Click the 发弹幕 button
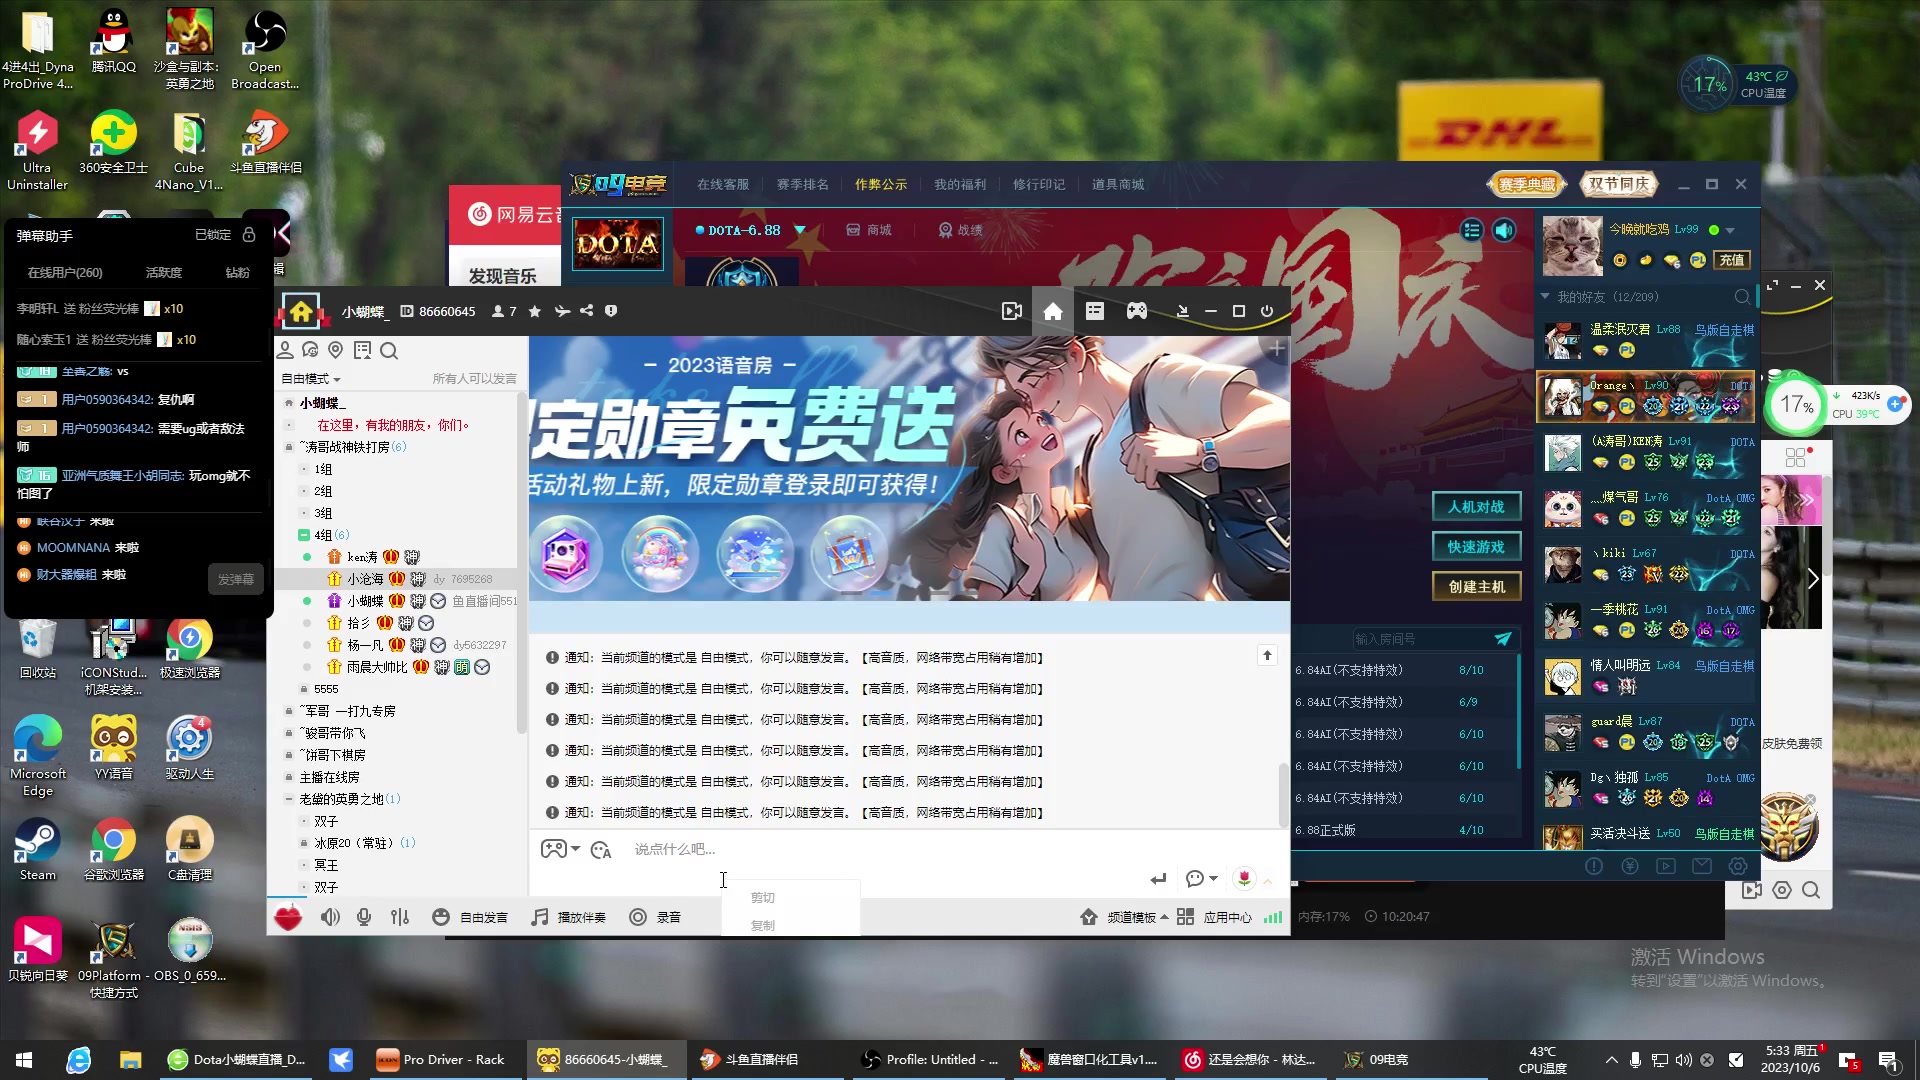Screen dimensions: 1920x1080 click(x=236, y=579)
